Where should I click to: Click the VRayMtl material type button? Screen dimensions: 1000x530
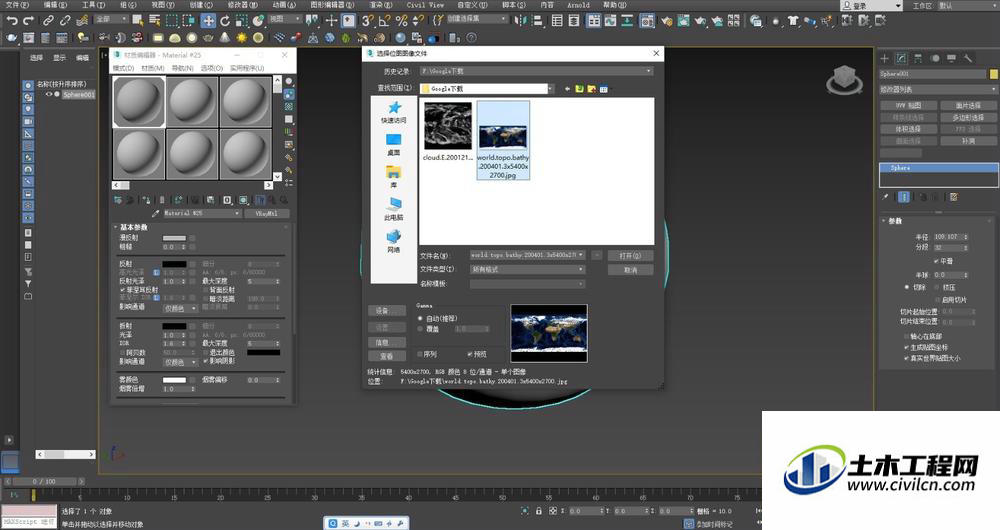click(266, 214)
